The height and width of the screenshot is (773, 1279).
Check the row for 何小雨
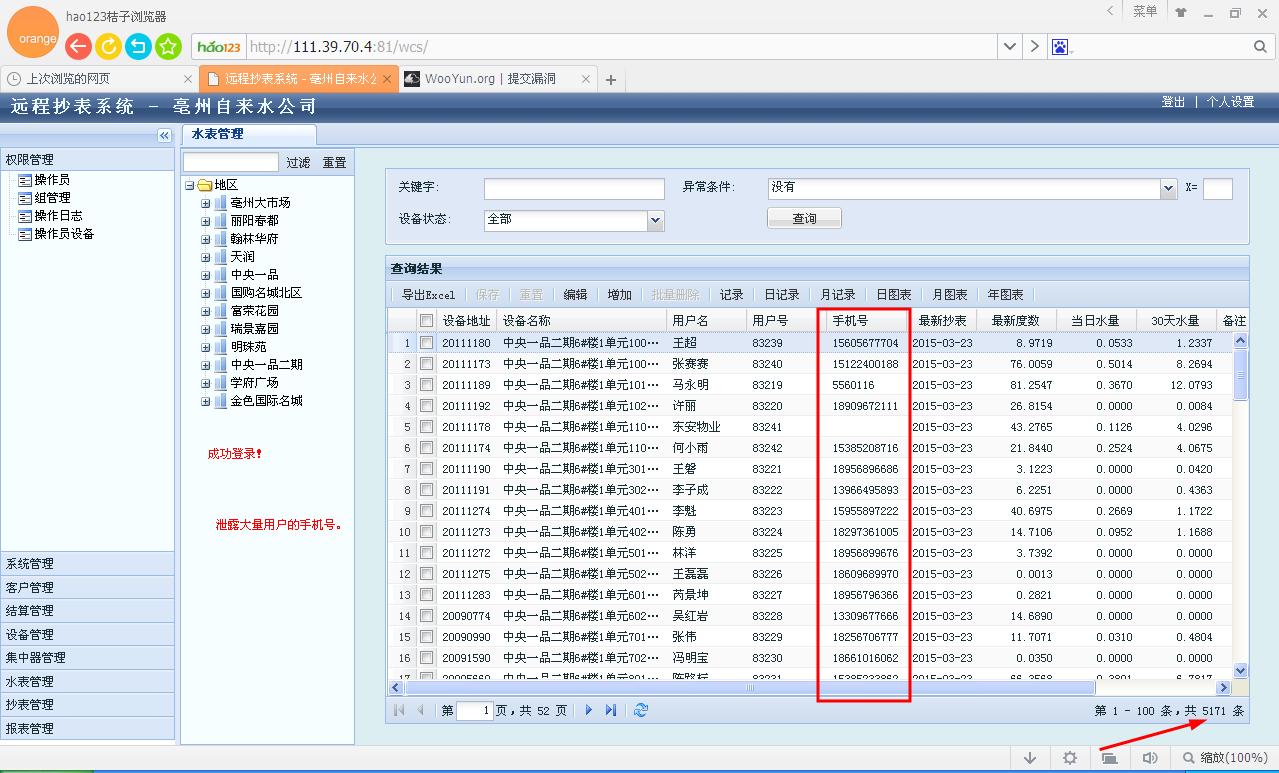click(427, 448)
